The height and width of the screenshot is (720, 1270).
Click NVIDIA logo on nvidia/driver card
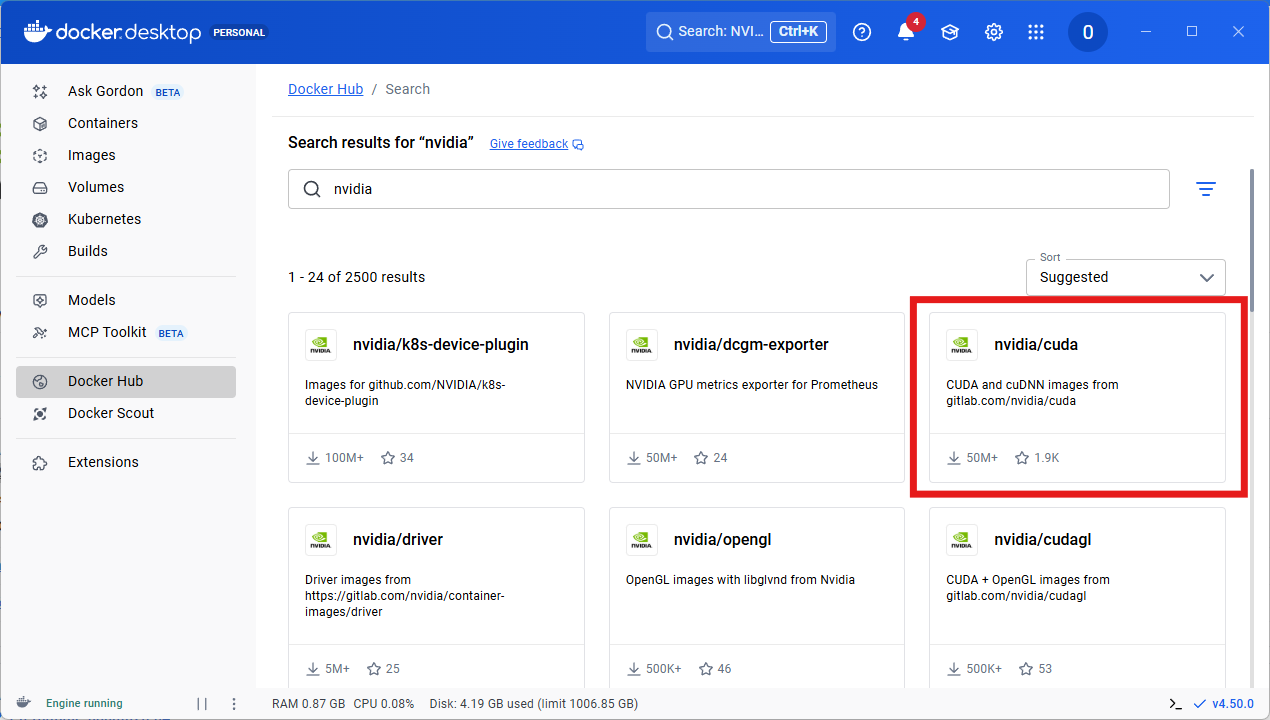[321, 540]
